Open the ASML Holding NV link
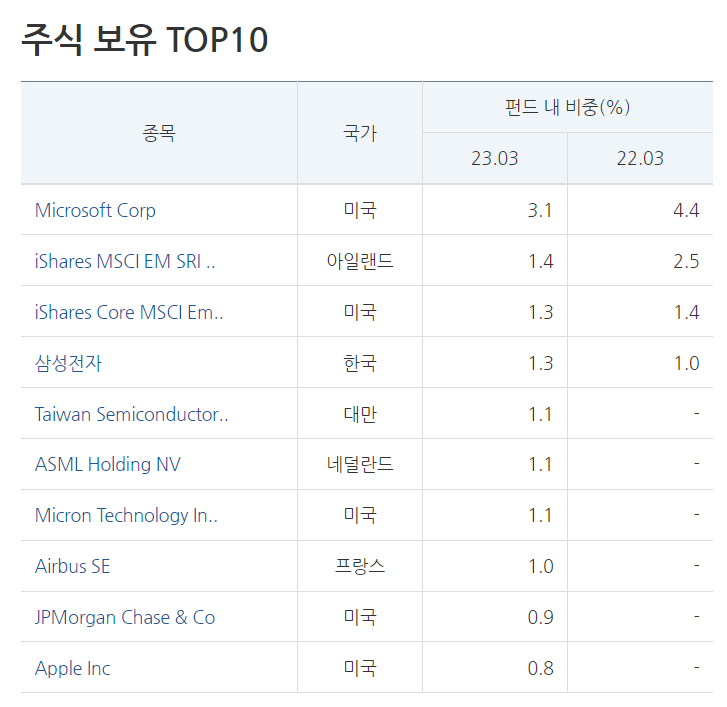The width and height of the screenshot is (727, 707). click(108, 465)
